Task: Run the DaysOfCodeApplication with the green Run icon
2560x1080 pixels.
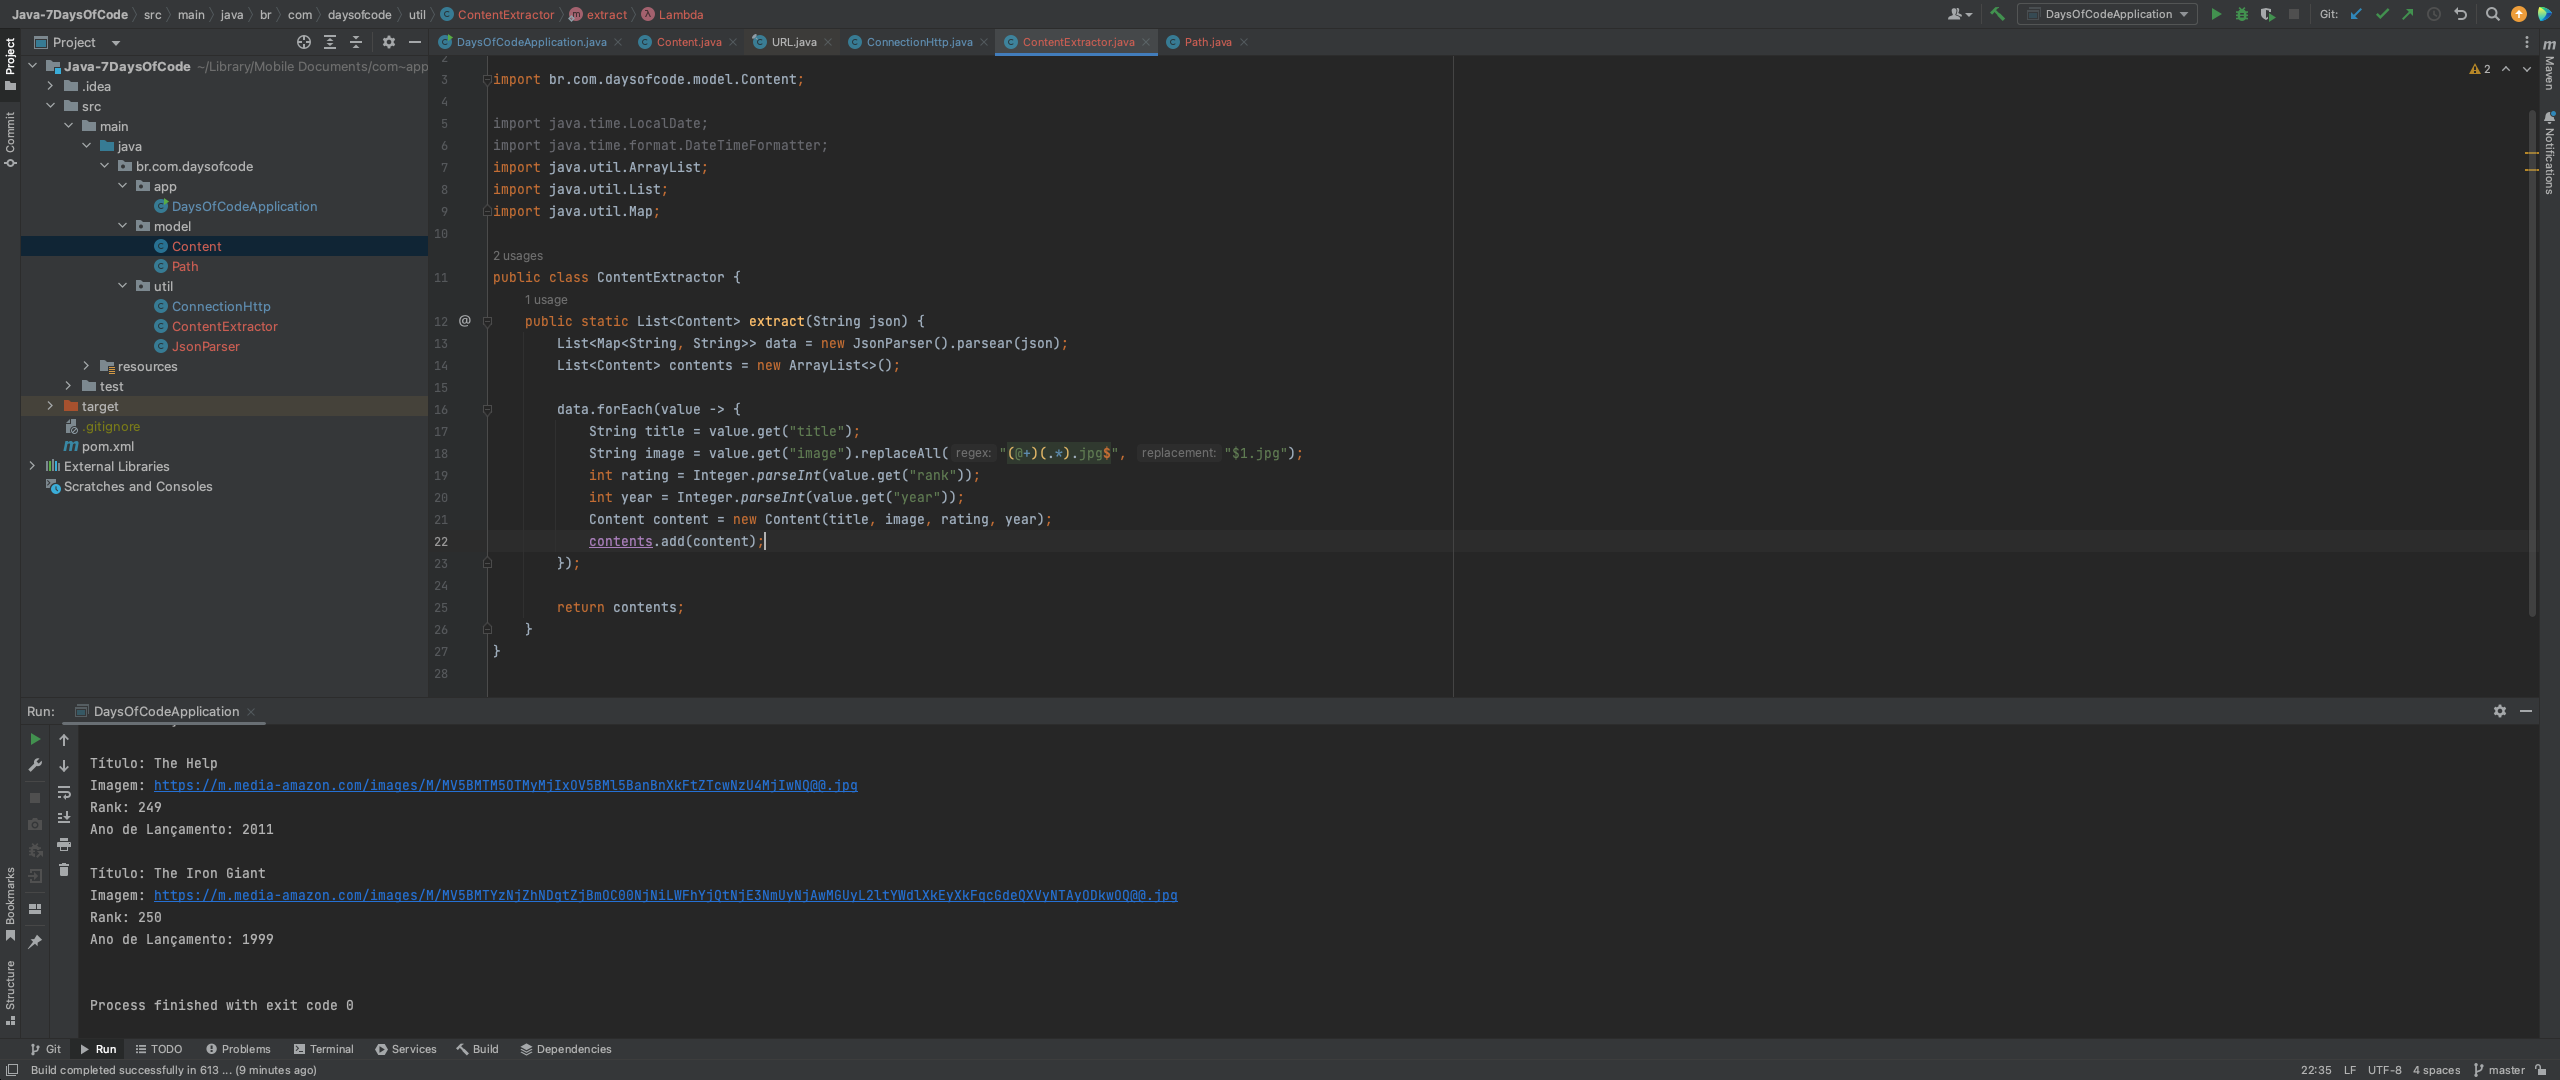Action: [2216, 14]
